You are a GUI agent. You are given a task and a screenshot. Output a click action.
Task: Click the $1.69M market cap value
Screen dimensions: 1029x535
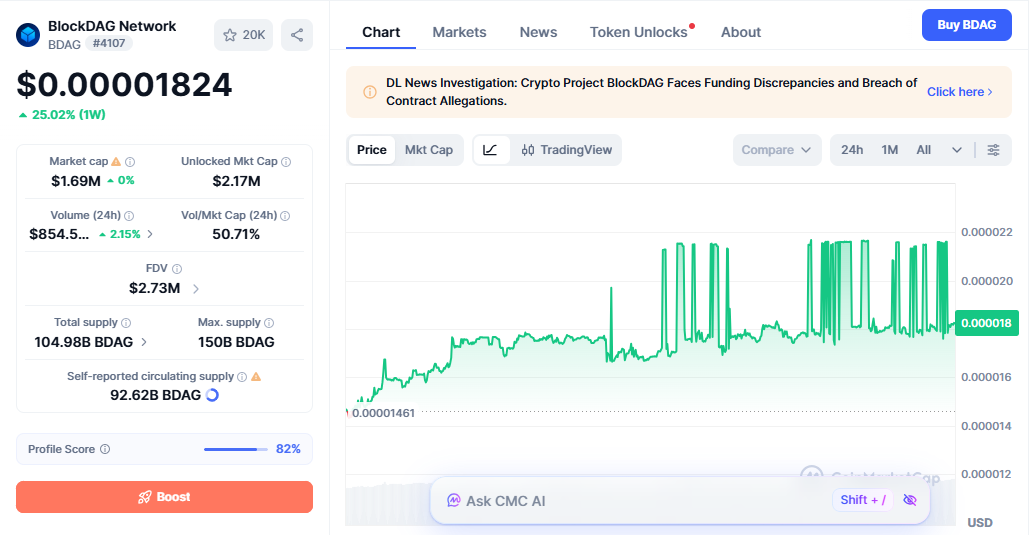click(x=76, y=181)
